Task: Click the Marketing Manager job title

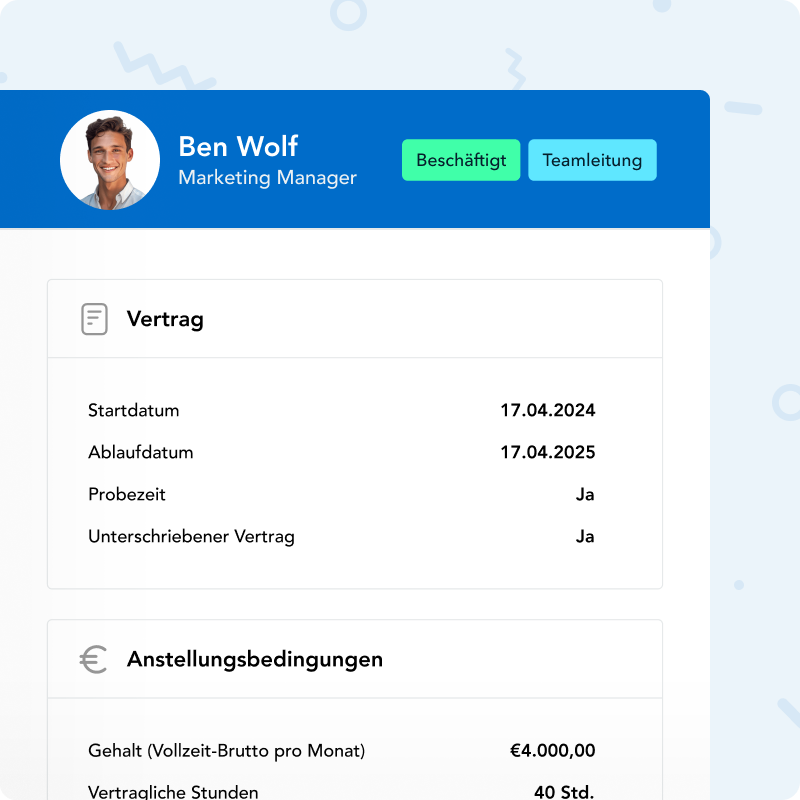Action: [267, 178]
